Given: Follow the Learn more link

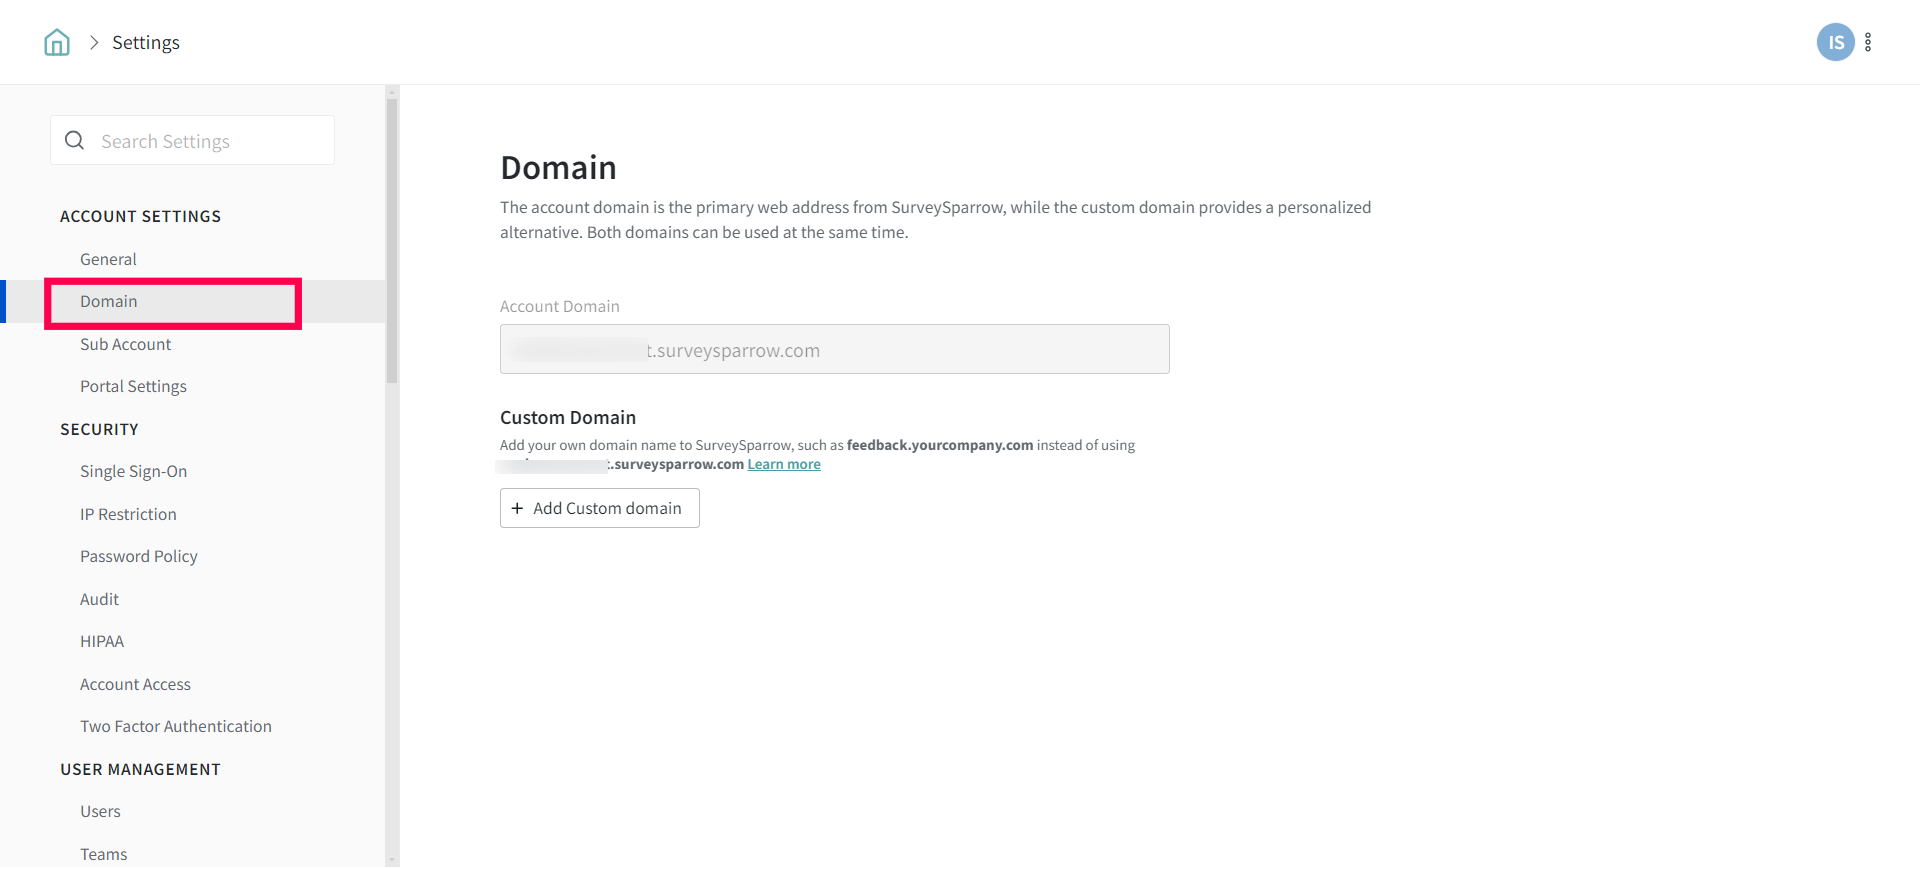Looking at the screenshot, I should (x=784, y=464).
